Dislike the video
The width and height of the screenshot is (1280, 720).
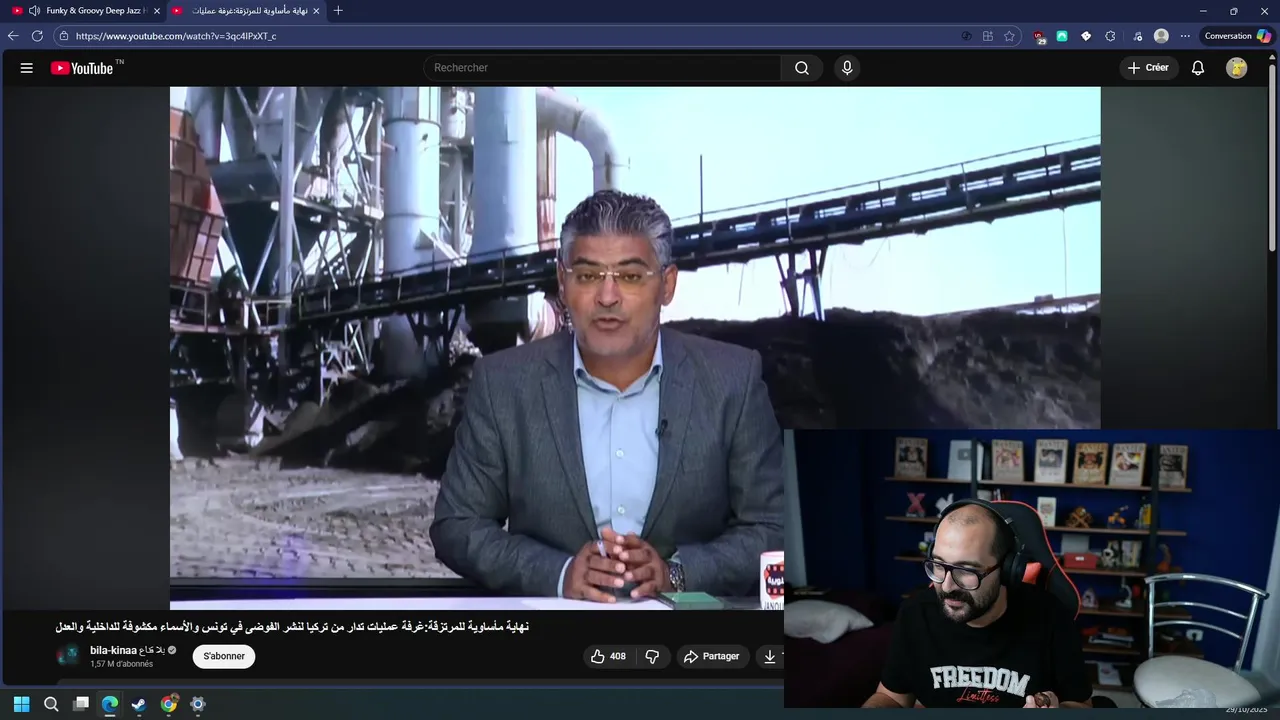point(652,656)
